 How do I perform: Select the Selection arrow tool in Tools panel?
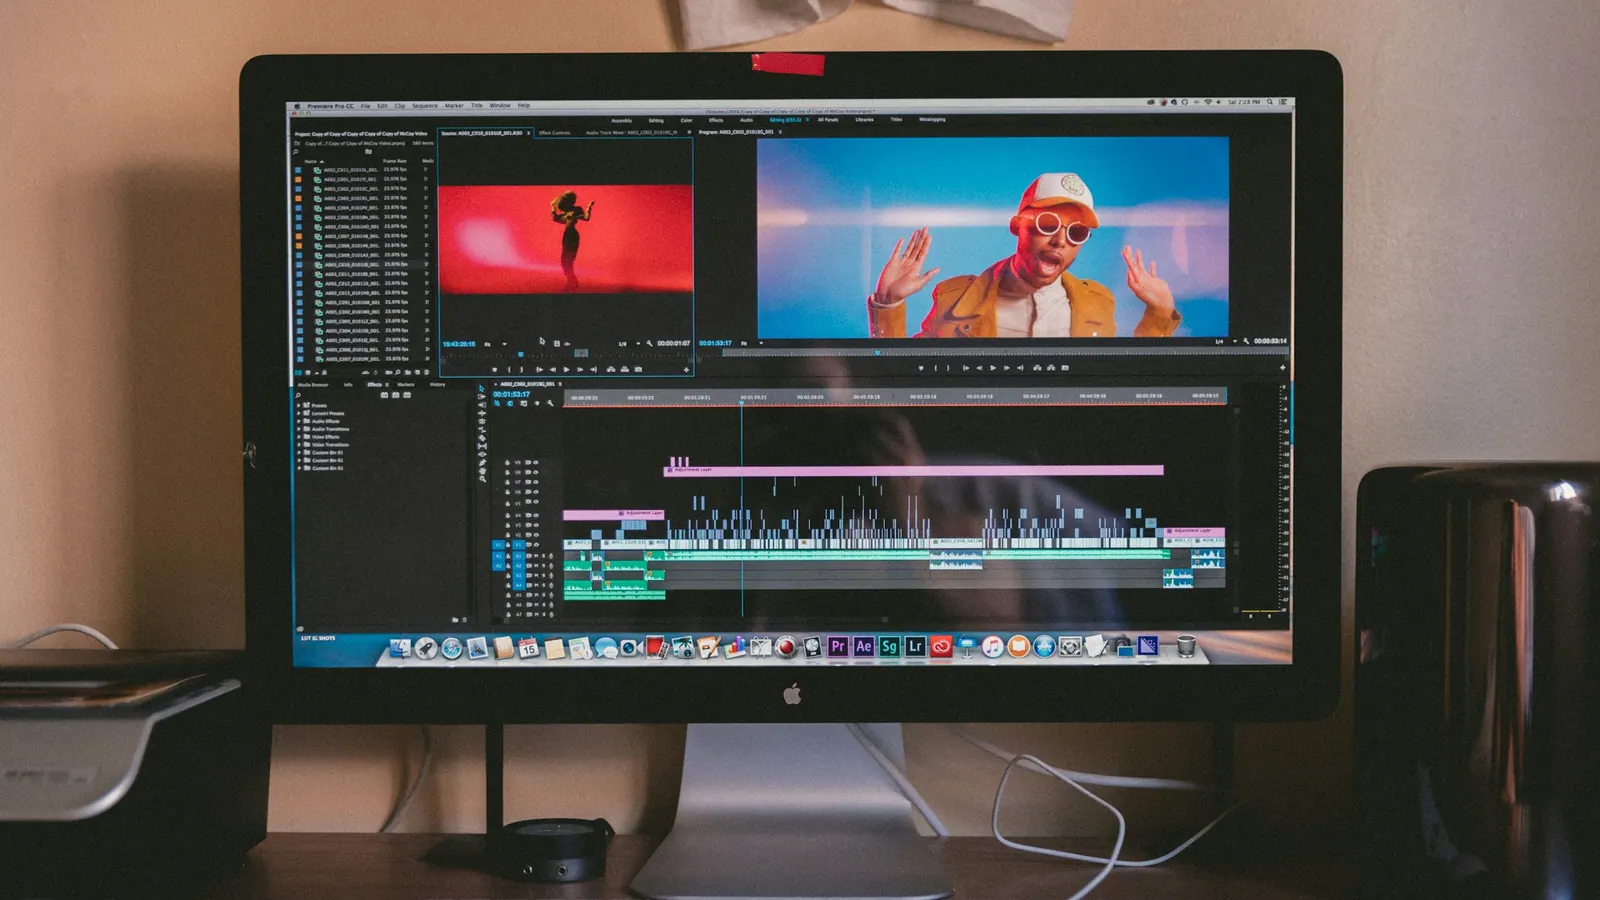(x=482, y=389)
